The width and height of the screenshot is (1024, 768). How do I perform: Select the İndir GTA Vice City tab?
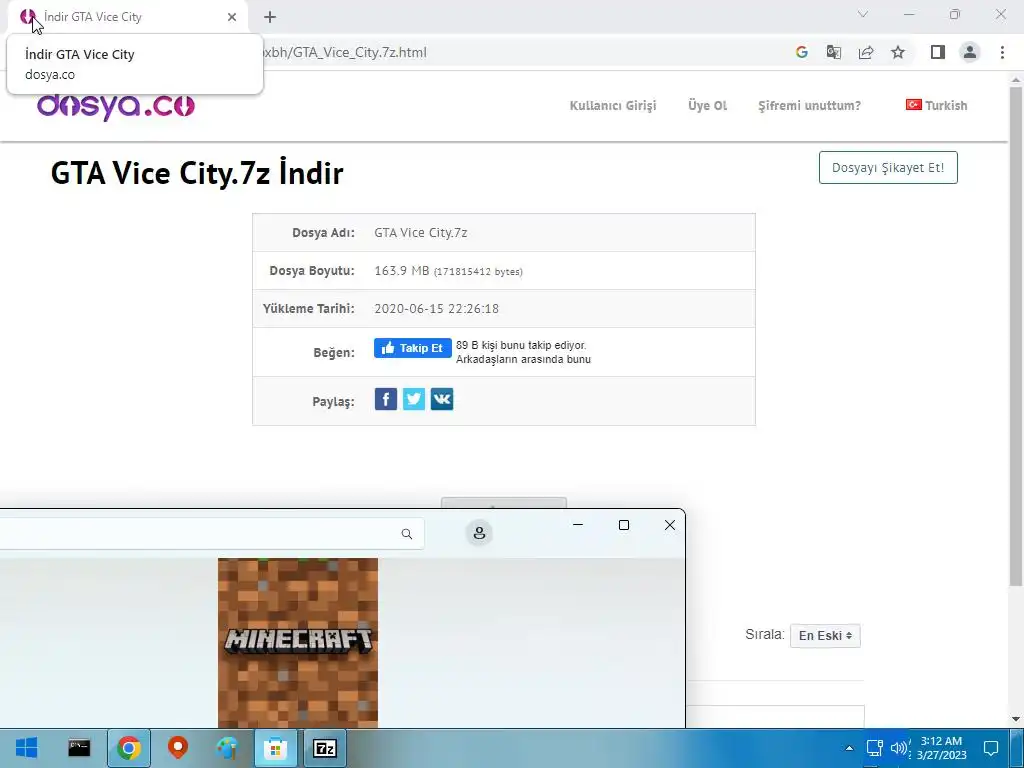(x=127, y=17)
